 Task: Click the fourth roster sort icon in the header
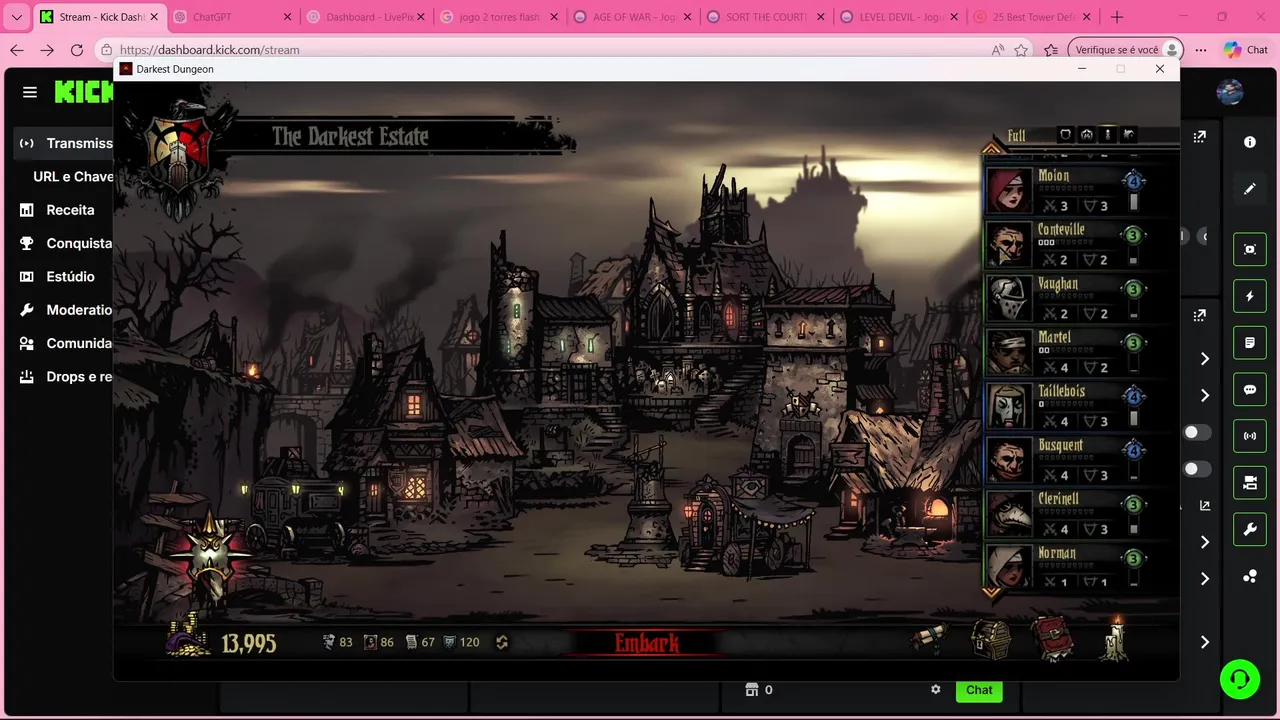click(x=1129, y=135)
